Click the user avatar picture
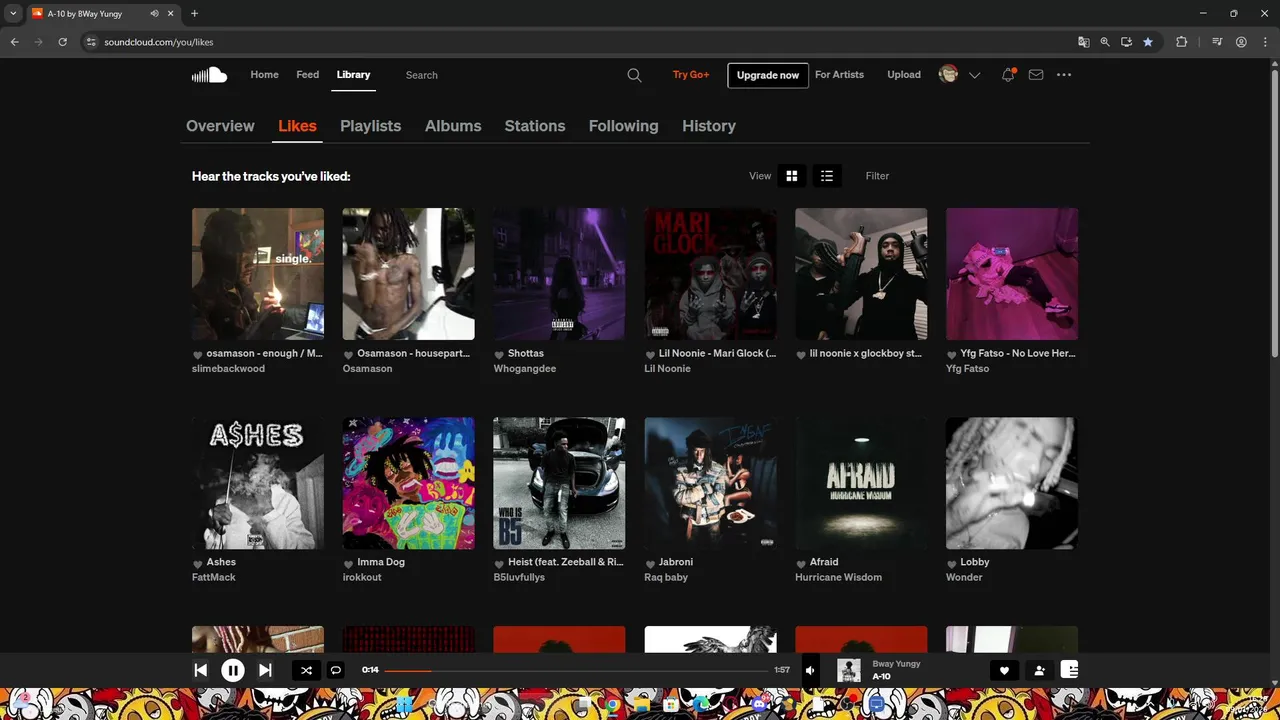Screen dimensions: 1280x720 [x=948, y=74]
